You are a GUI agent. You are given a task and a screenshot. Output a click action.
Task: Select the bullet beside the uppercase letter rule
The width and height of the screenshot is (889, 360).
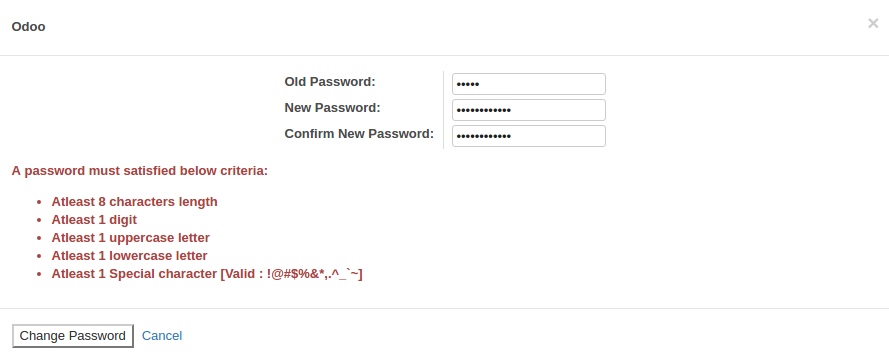pos(39,238)
